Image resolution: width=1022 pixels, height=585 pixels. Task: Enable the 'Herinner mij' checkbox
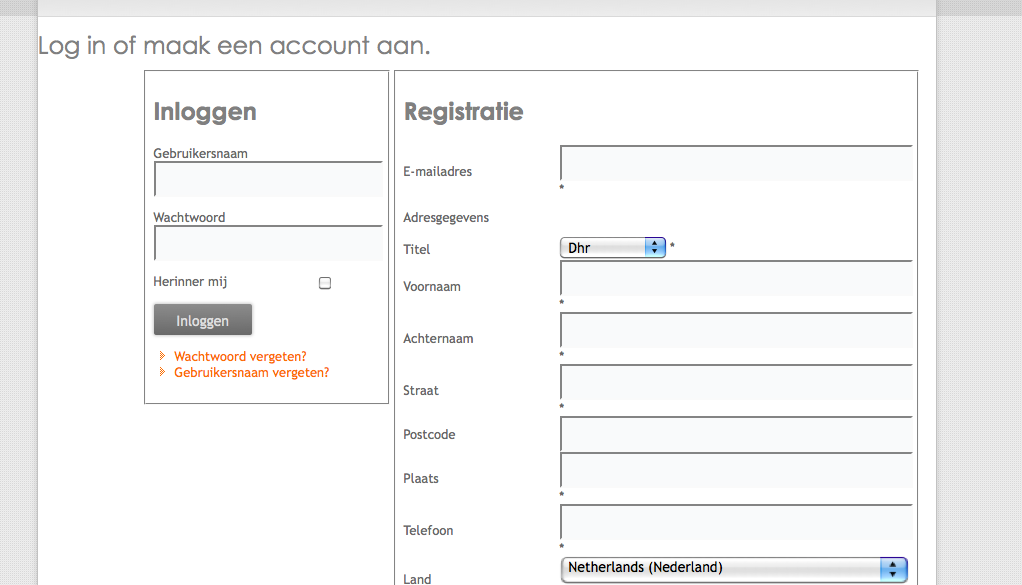(325, 283)
